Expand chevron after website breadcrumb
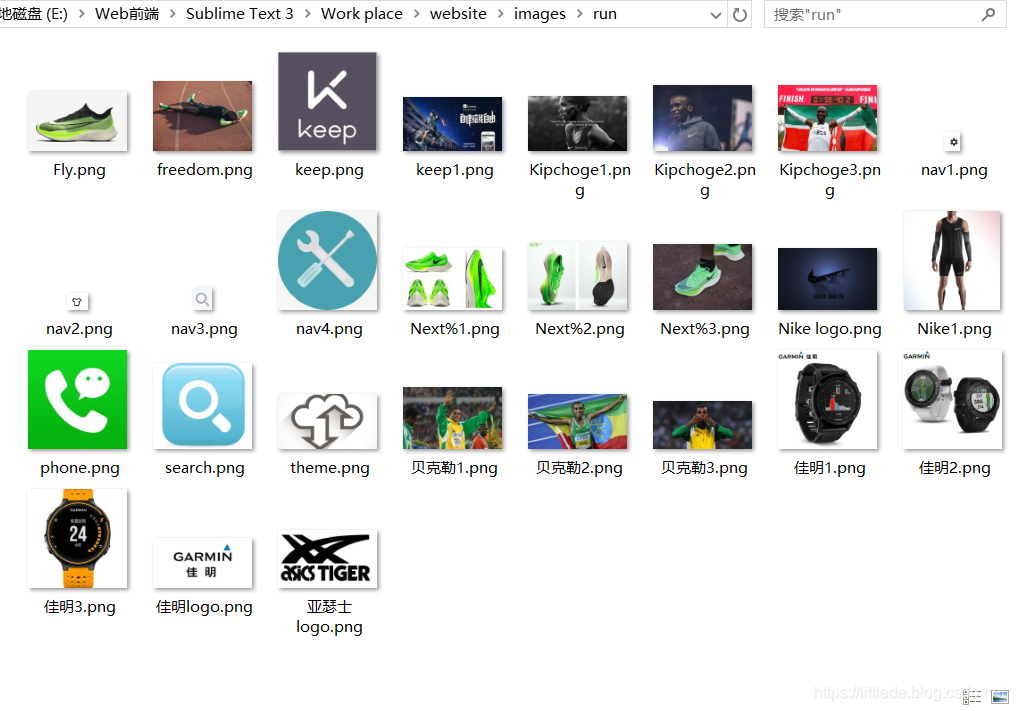Screen dimensions: 1016x711 (500, 14)
